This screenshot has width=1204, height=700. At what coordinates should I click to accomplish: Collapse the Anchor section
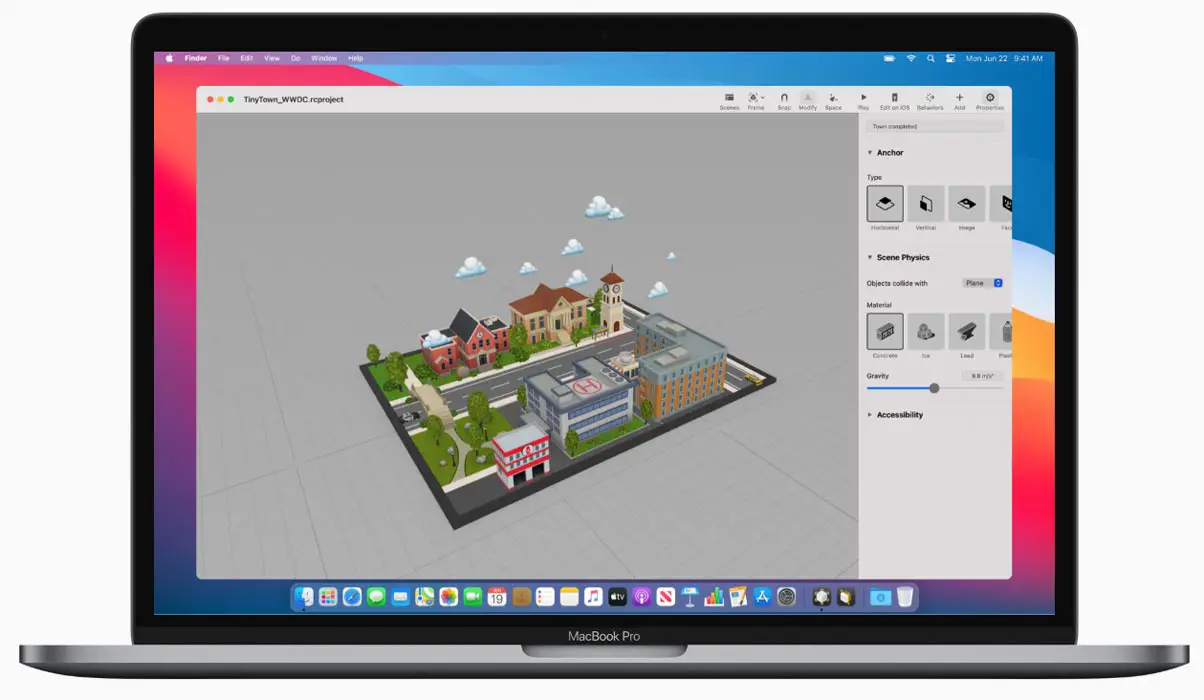pyautogui.click(x=870, y=153)
